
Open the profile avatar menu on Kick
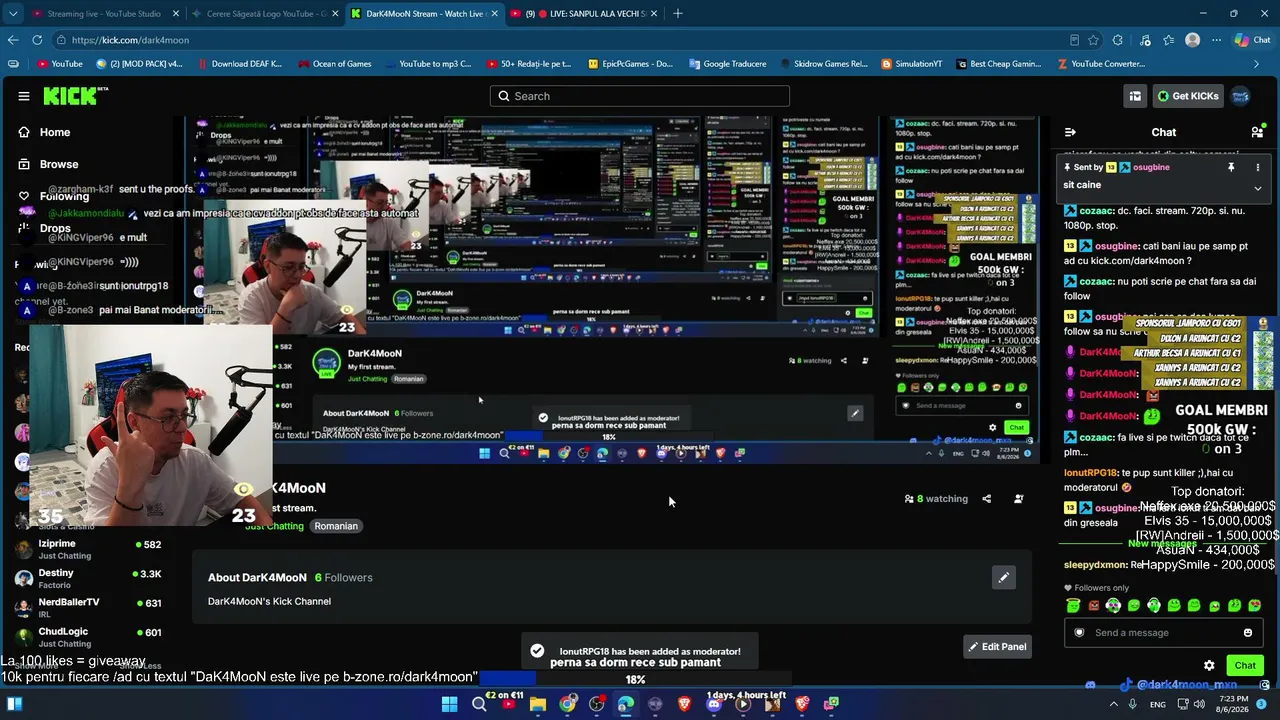point(1240,96)
